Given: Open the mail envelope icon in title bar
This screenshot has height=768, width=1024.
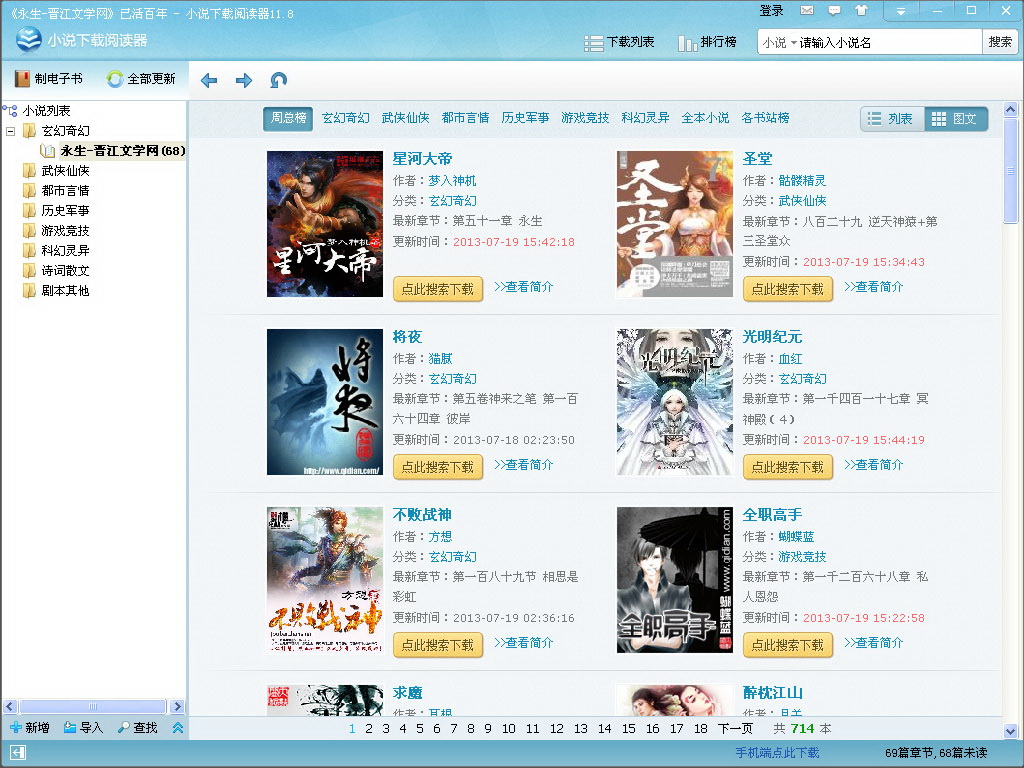Looking at the screenshot, I should point(807,11).
